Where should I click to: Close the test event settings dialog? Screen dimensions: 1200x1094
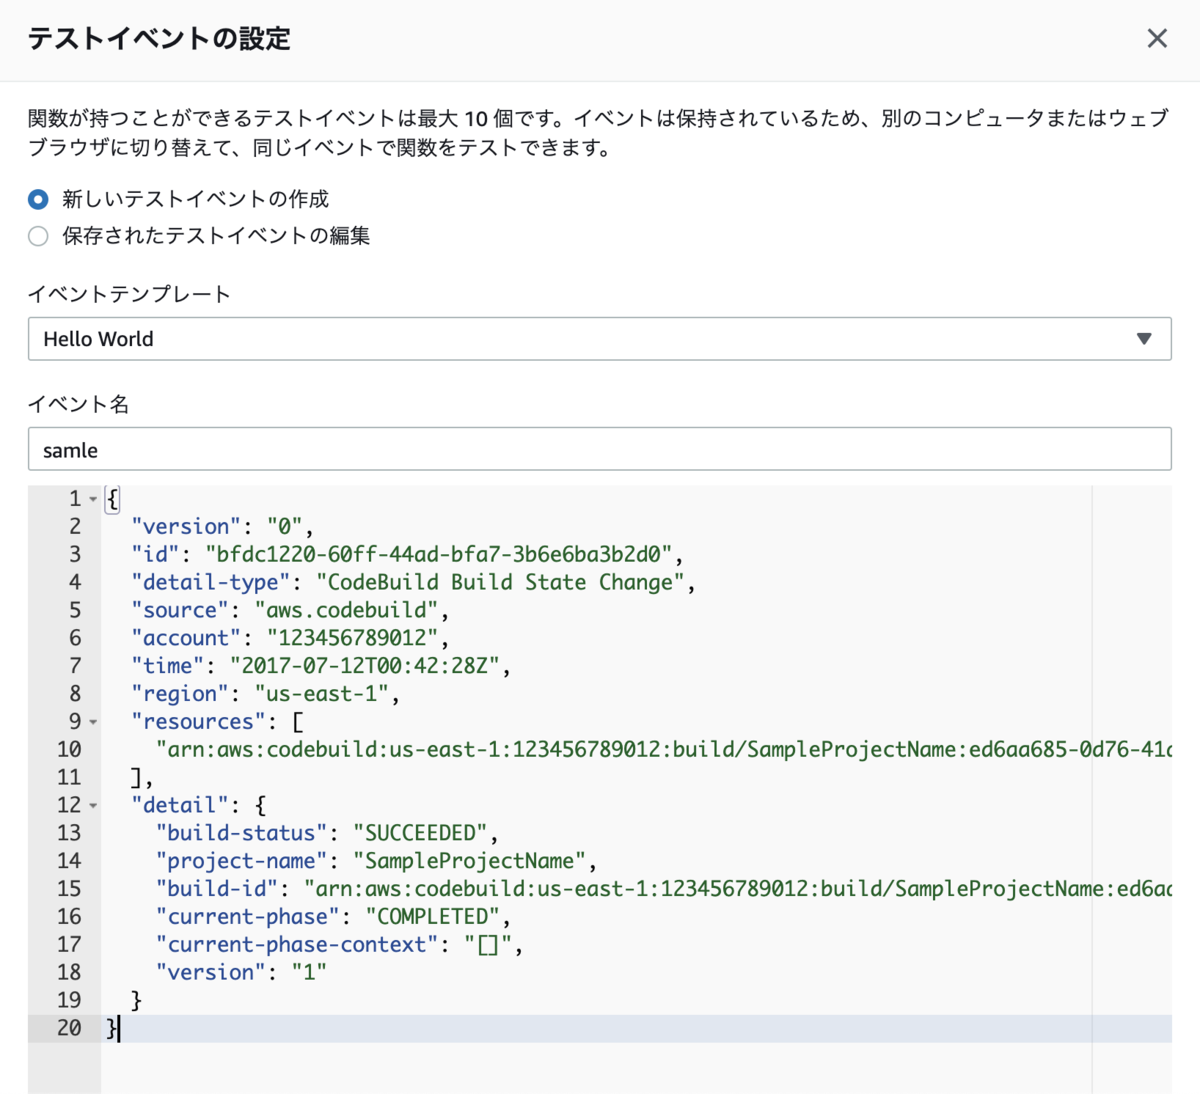1157,38
